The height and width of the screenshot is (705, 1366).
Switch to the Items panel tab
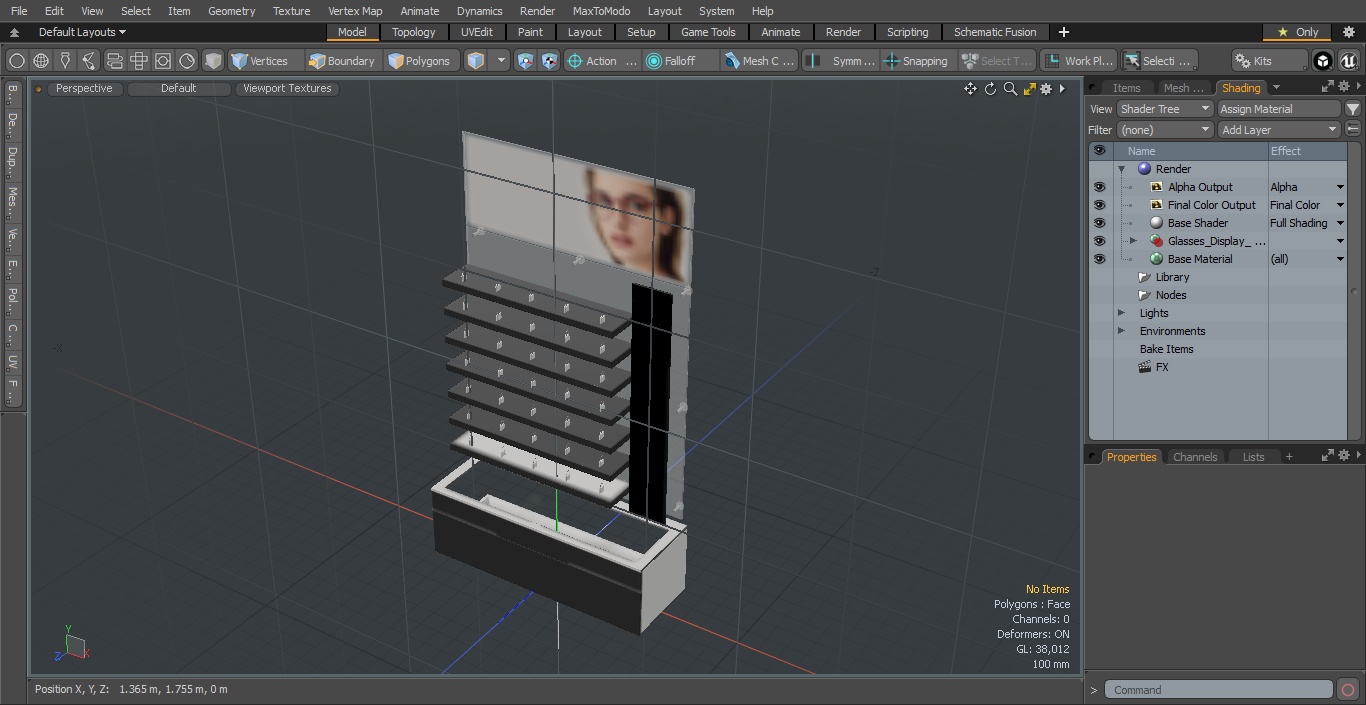[1126, 88]
